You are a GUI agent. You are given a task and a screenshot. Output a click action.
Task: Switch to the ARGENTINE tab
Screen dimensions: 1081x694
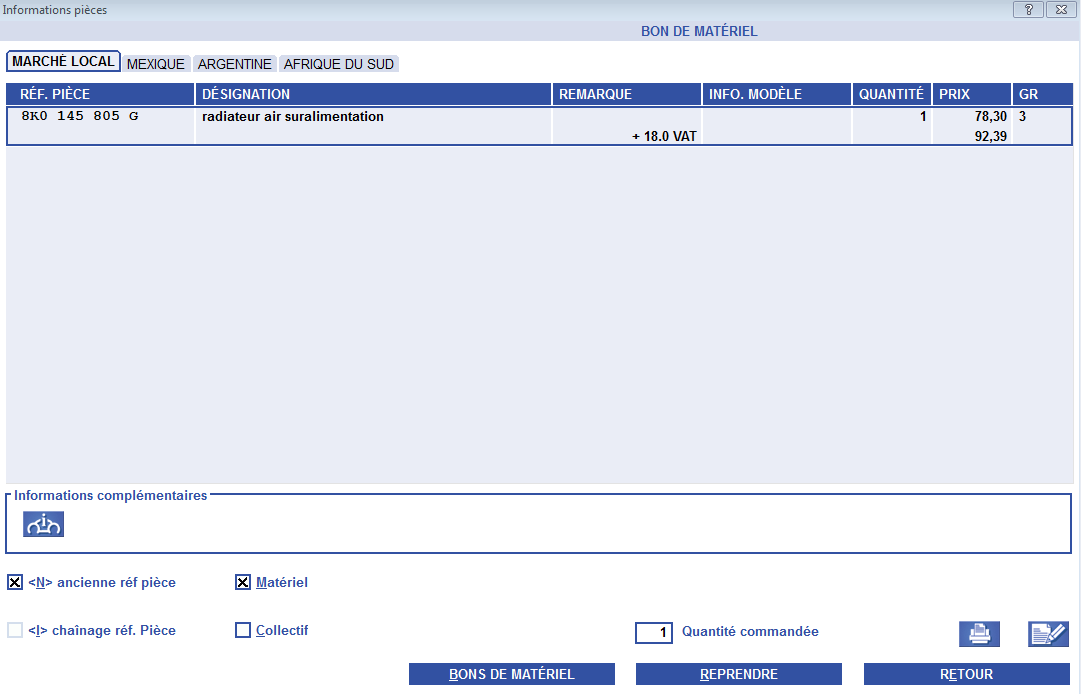[235, 64]
